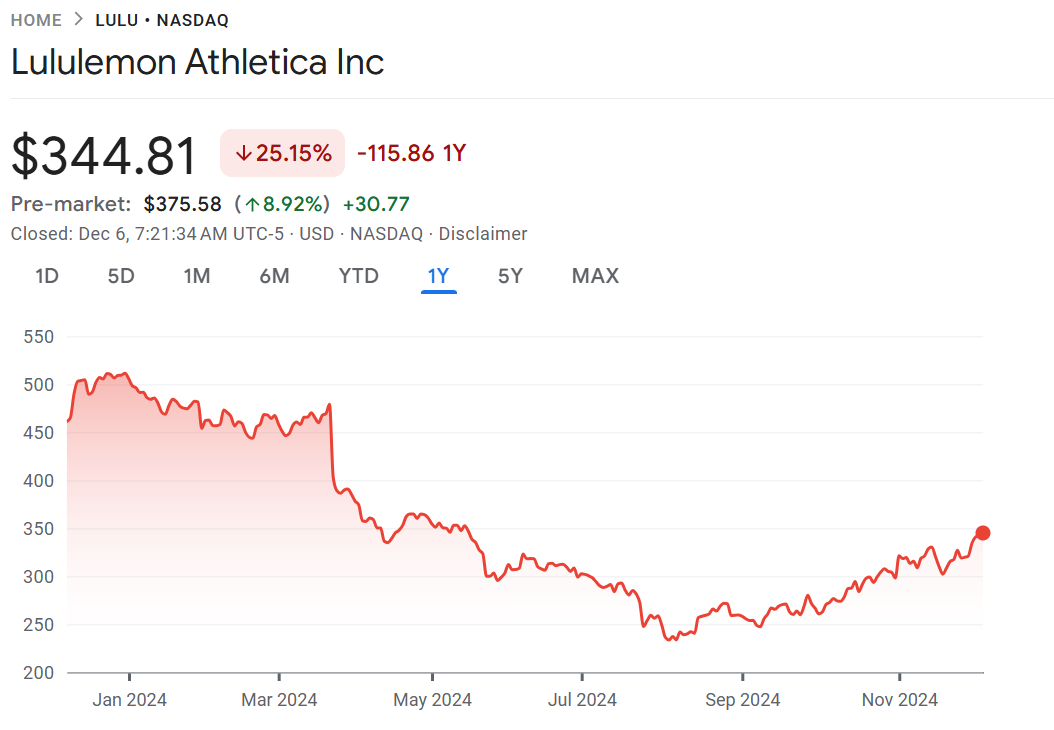Show the 1M chart view

(197, 276)
